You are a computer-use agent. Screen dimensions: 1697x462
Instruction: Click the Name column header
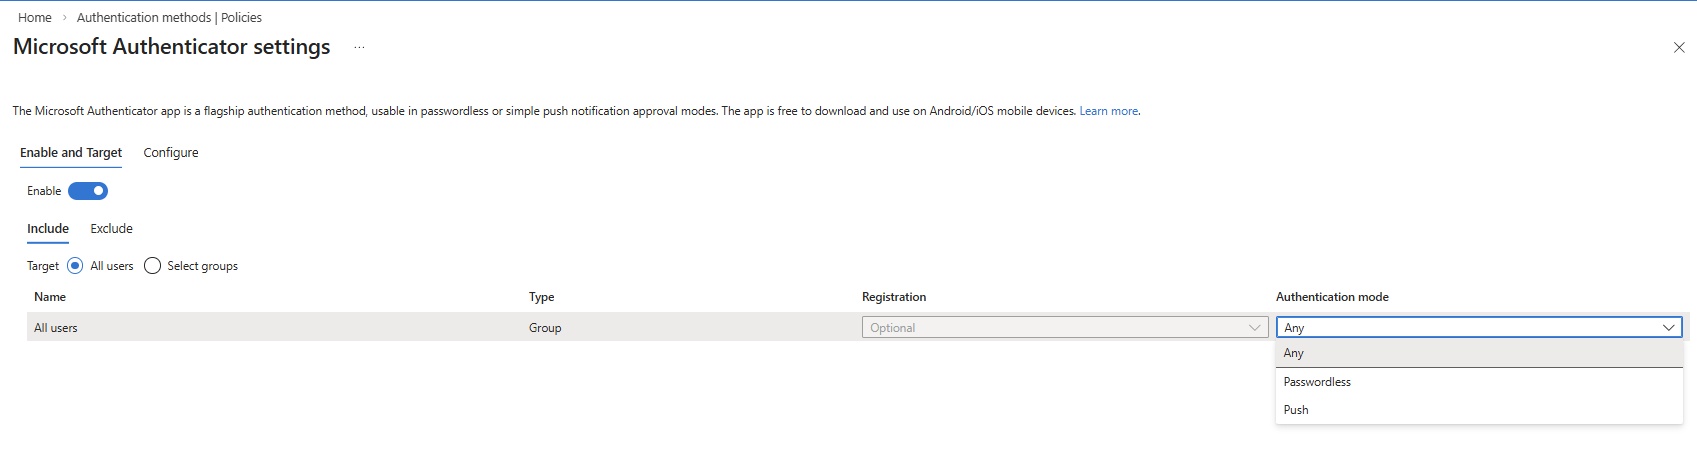(50, 297)
